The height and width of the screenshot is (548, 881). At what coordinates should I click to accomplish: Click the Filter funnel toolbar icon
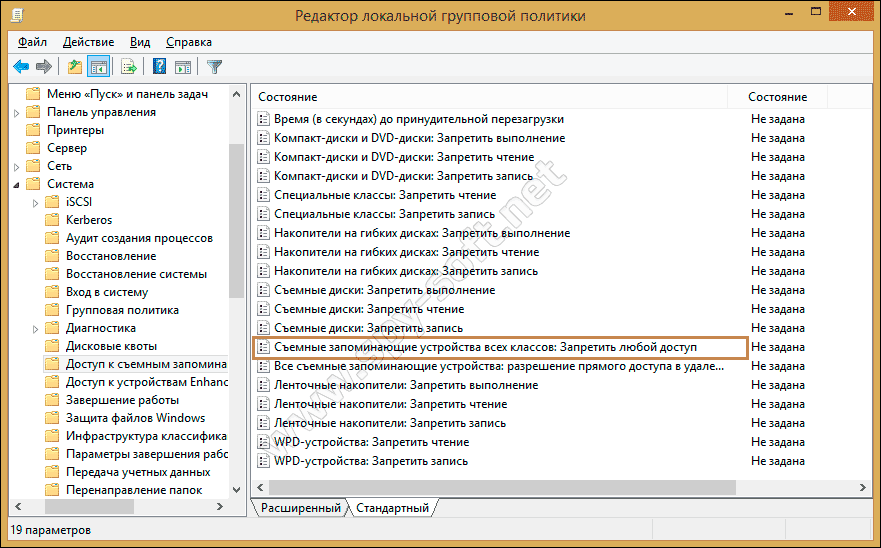point(214,67)
